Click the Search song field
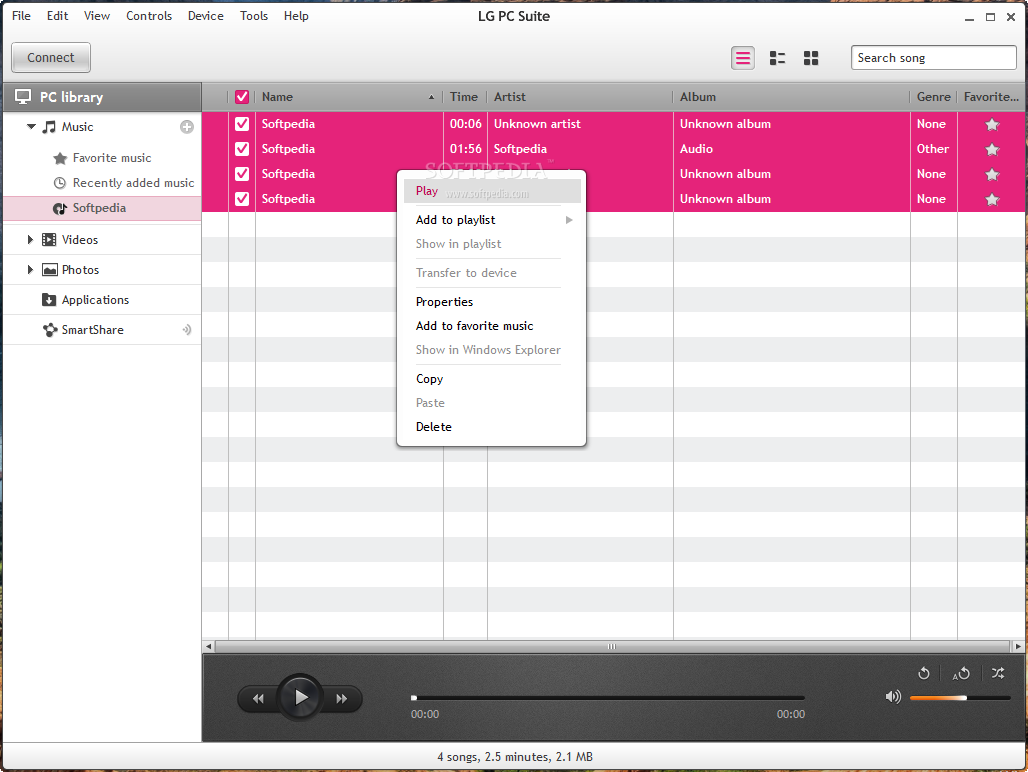The image size is (1028, 772). tap(934, 58)
